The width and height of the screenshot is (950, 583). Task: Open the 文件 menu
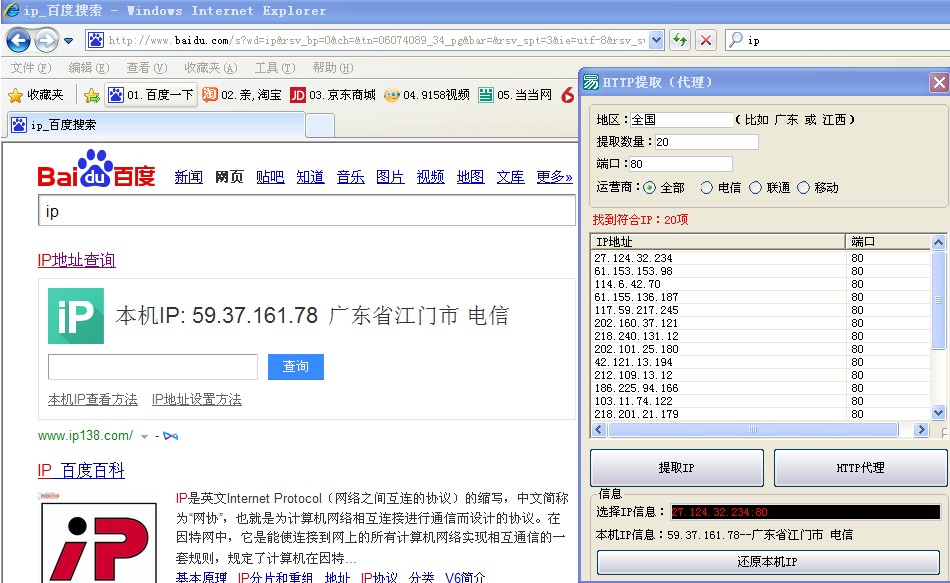[31, 68]
